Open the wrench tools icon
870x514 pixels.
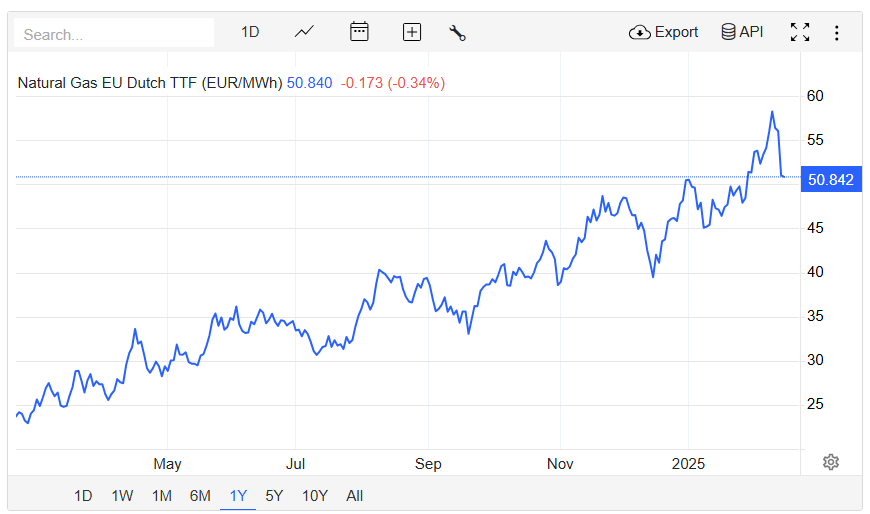pos(457,33)
